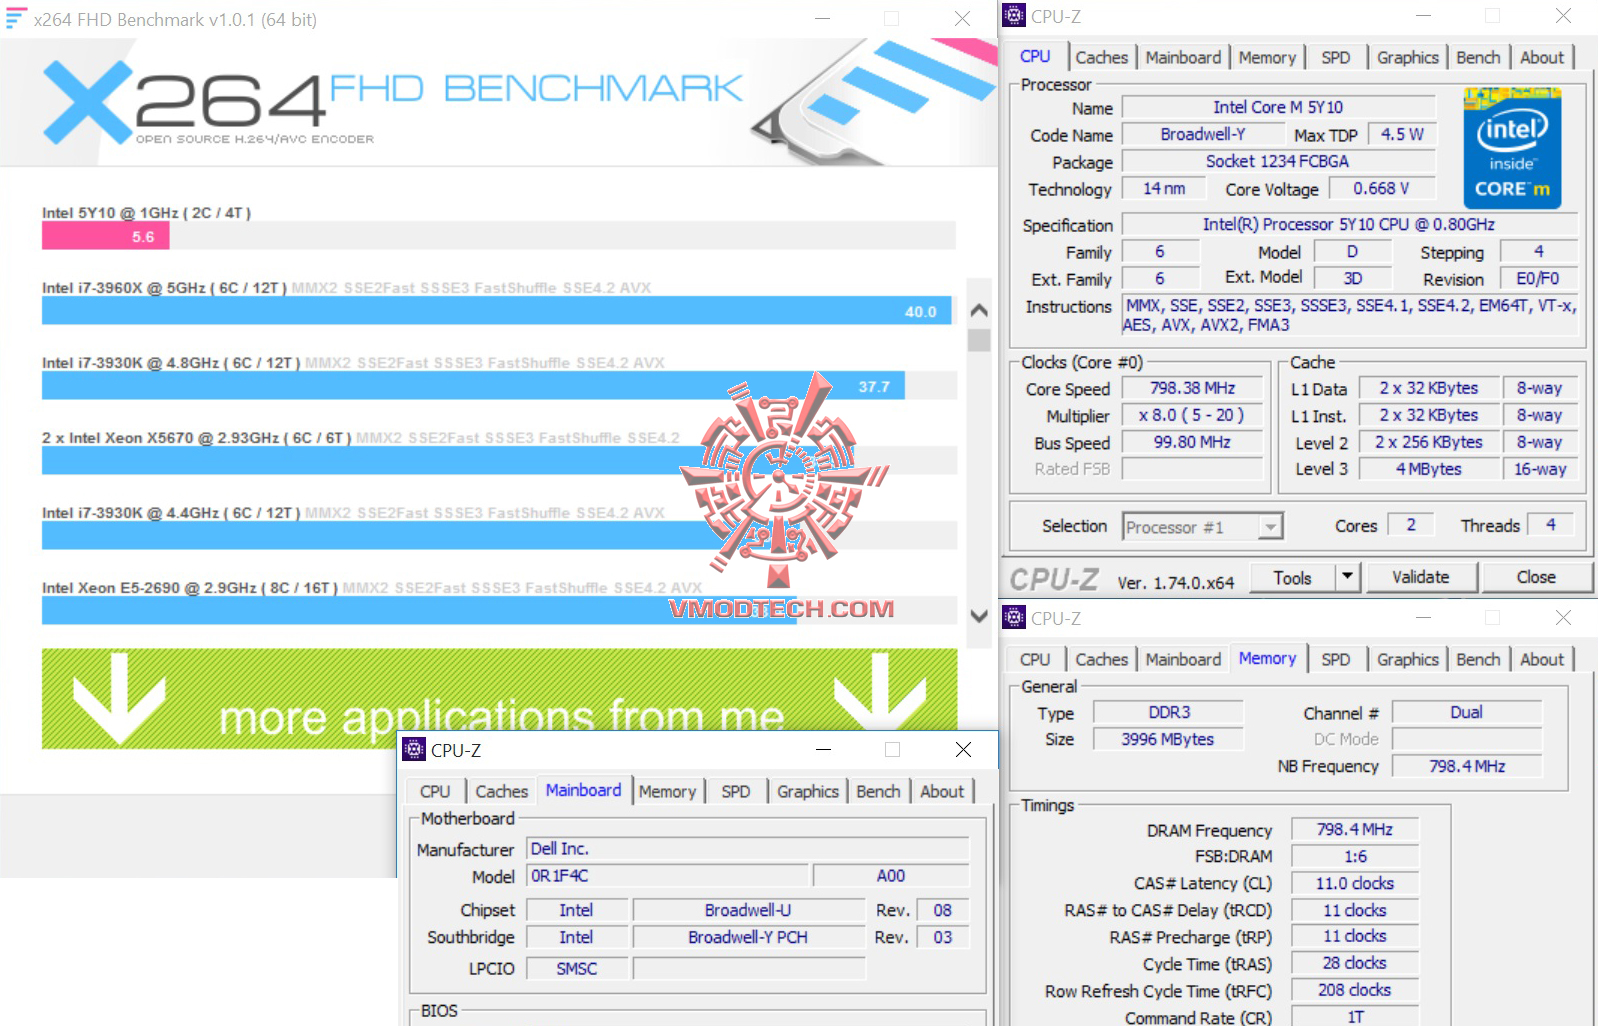1598x1026 pixels.
Task: Switch to Memory tab in CPU-Z Mainboard window
Action: coord(667,792)
